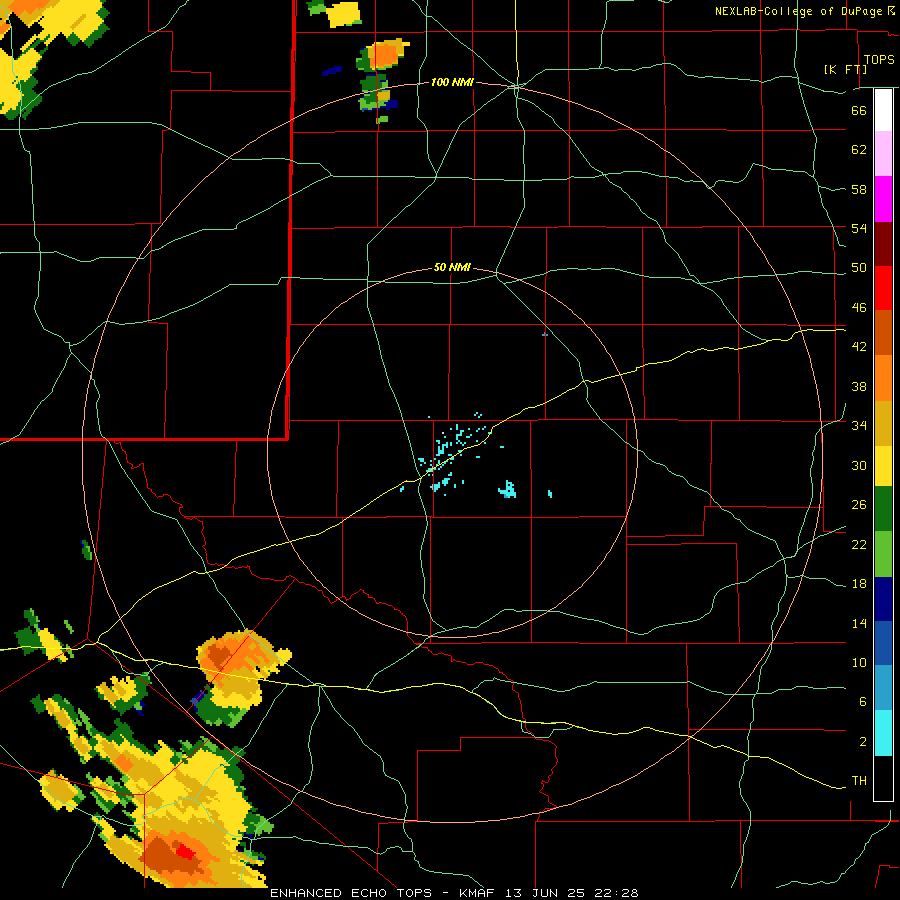Click the '2' legend value
The height and width of the screenshot is (900, 900).
pyautogui.click(x=862, y=742)
